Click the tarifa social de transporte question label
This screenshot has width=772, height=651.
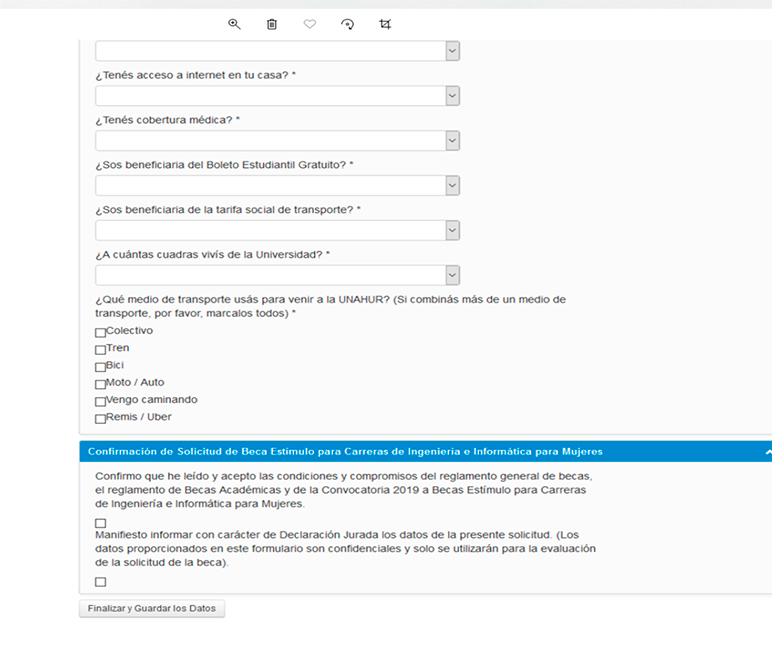tap(228, 210)
